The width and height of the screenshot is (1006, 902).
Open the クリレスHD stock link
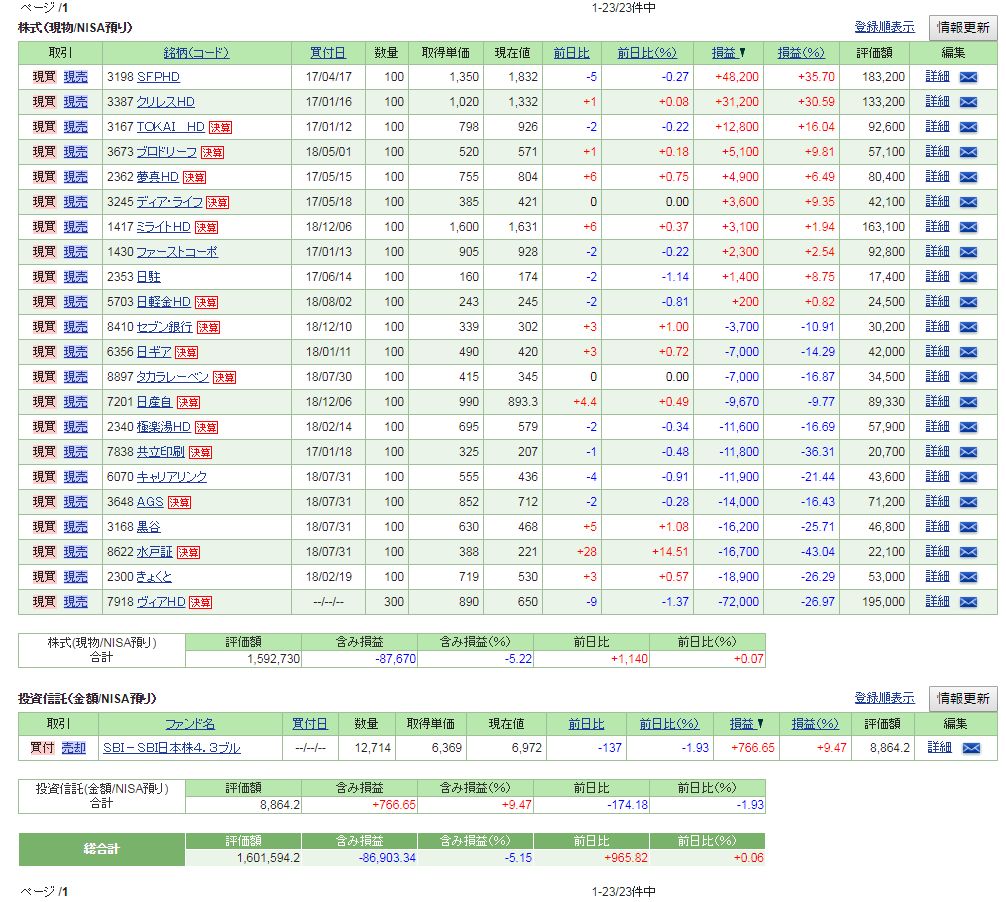coord(166,102)
